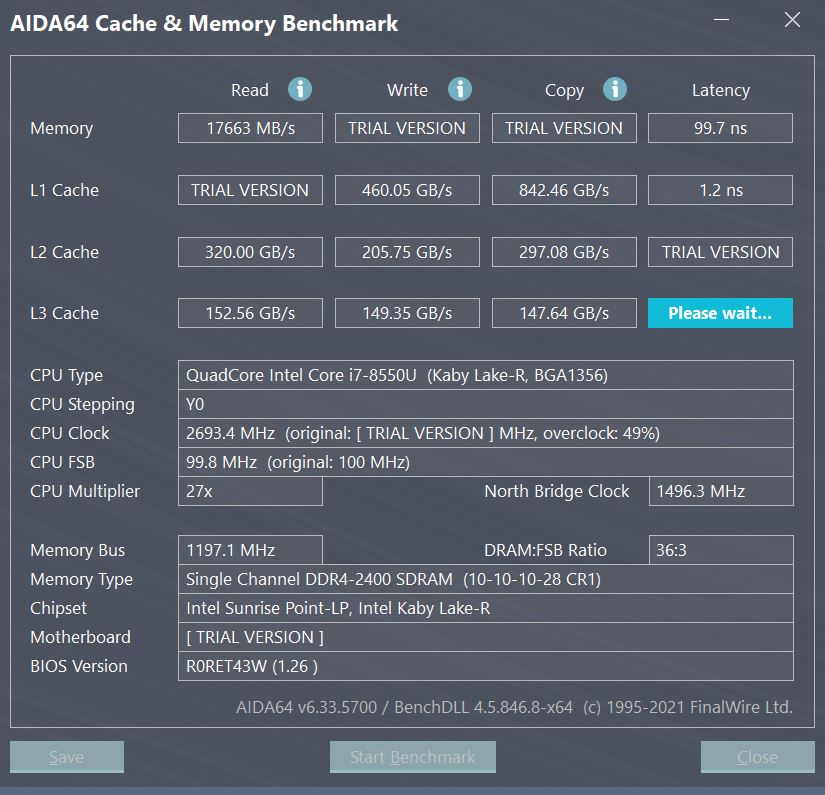The width and height of the screenshot is (825, 795).
Task: Click L1 Cache copy 842.46 GB/s
Action: pos(564,190)
